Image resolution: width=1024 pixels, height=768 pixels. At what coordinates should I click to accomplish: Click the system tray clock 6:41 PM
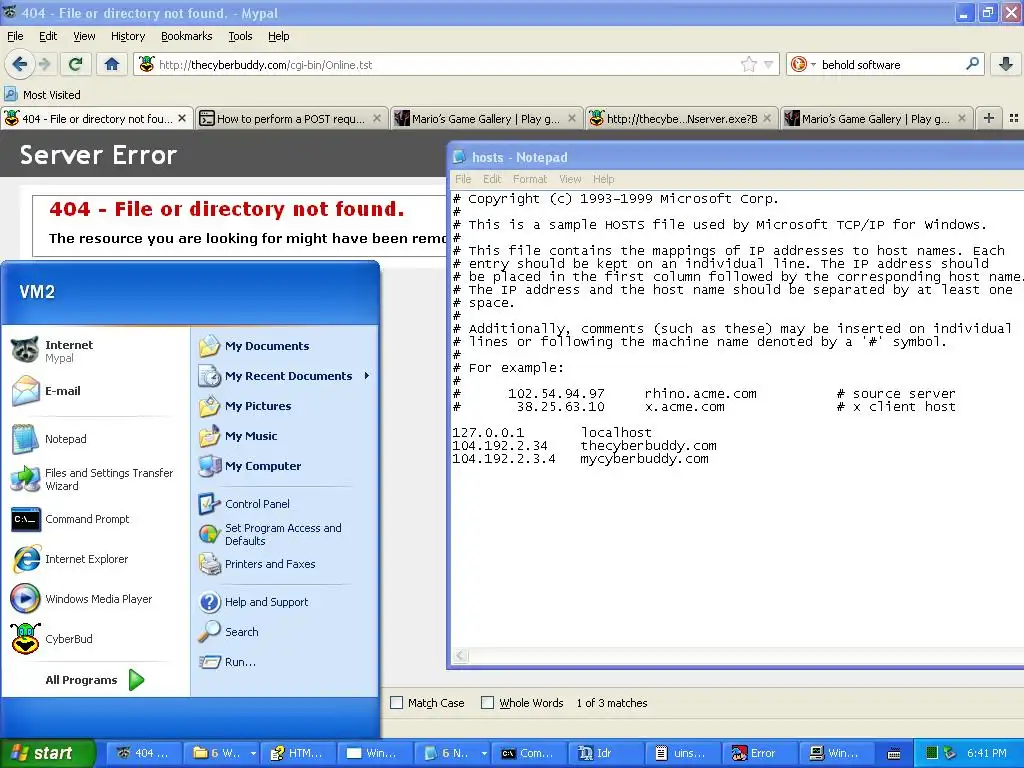point(987,753)
